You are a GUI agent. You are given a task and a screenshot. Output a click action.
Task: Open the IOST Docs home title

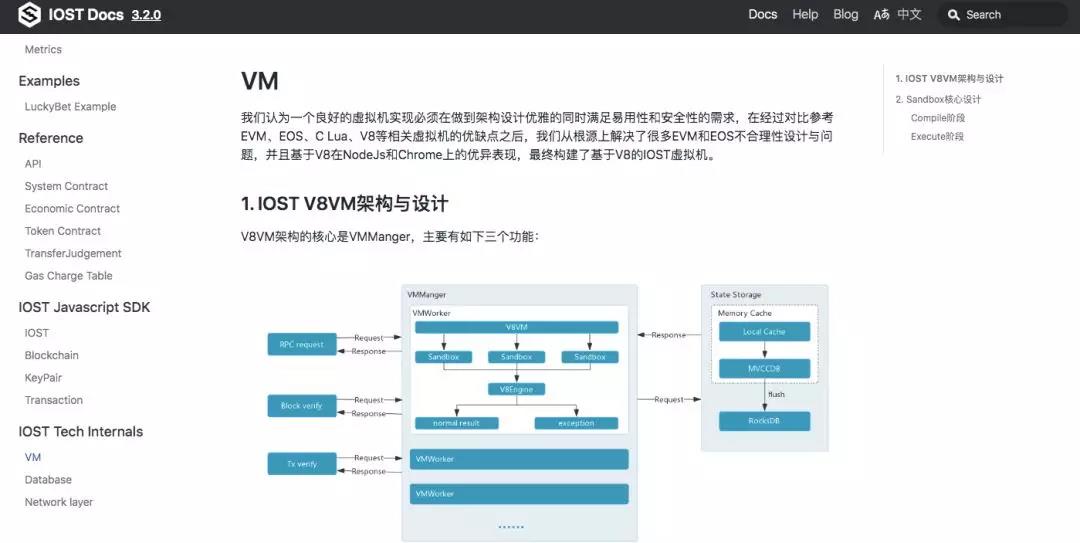click(x=86, y=15)
